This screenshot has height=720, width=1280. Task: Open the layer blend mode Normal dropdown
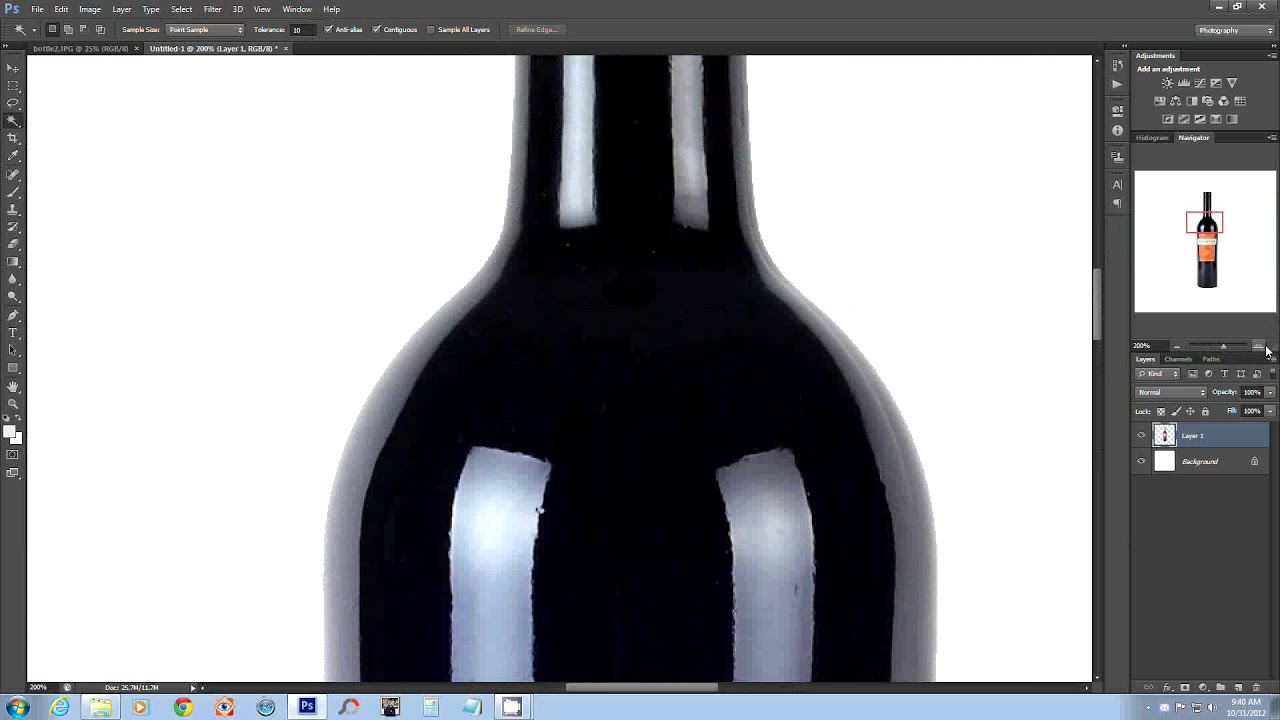(1171, 392)
